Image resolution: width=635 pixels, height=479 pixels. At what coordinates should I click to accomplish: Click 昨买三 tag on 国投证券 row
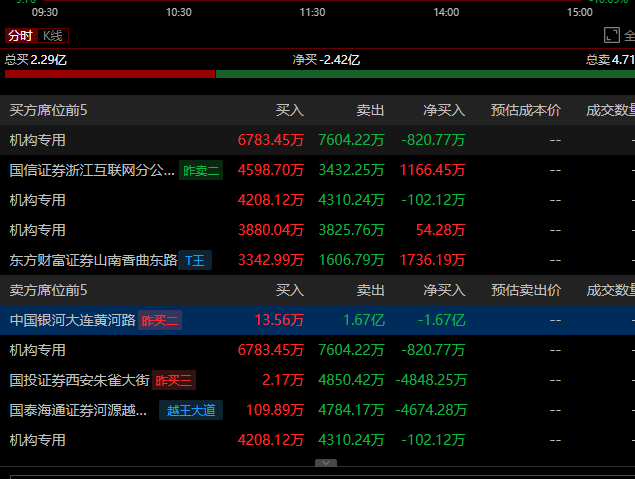(x=174, y=380)
